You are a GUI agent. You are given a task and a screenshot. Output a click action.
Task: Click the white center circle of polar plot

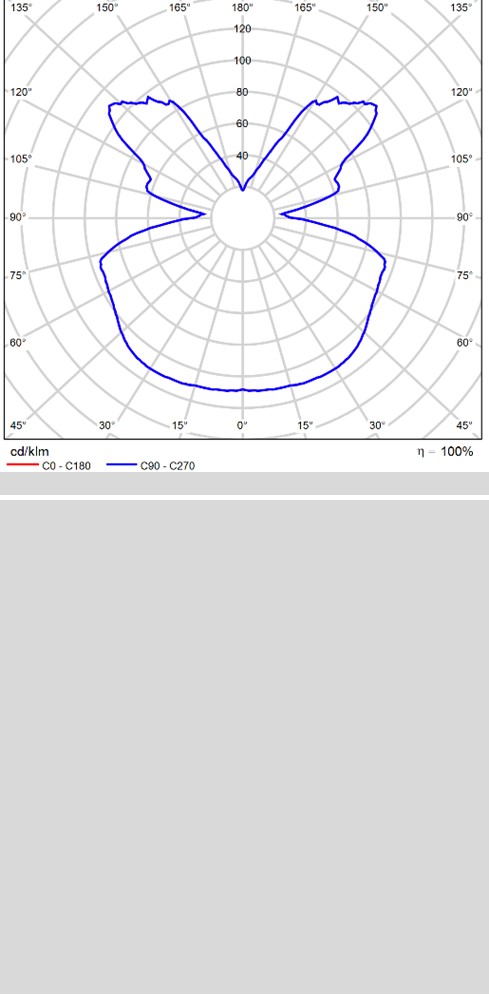click(x=242, y=218)
